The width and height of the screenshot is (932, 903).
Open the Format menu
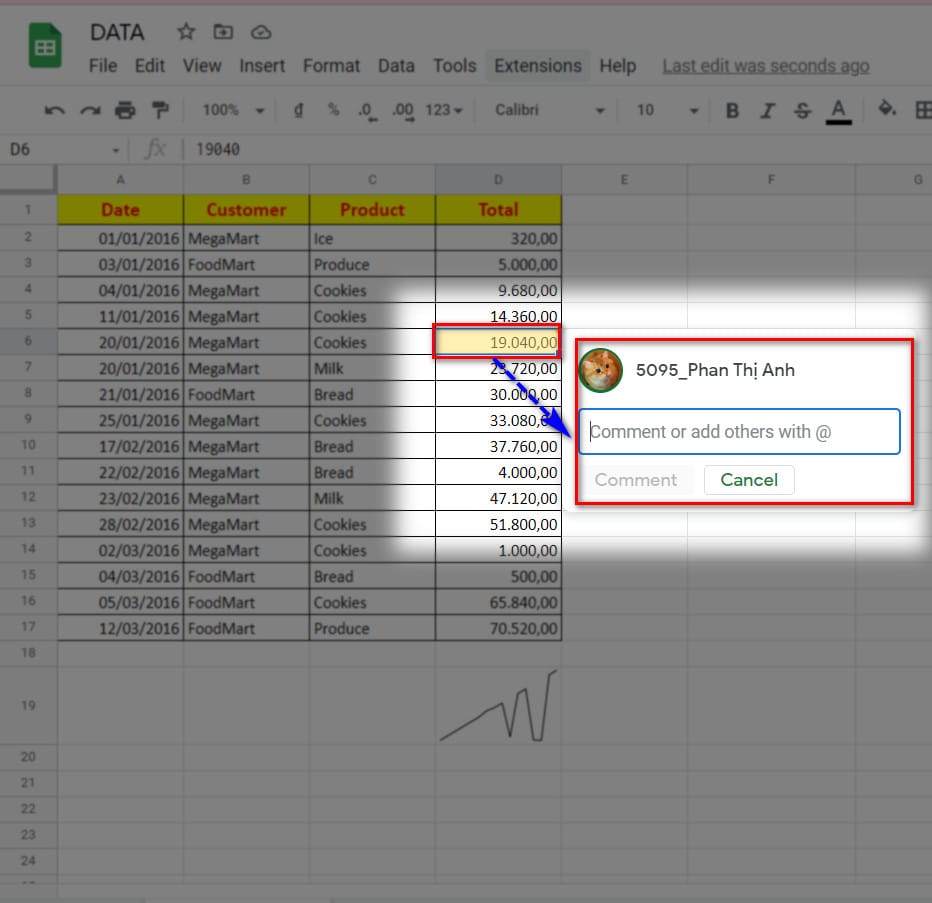click(x=331, y=66)
